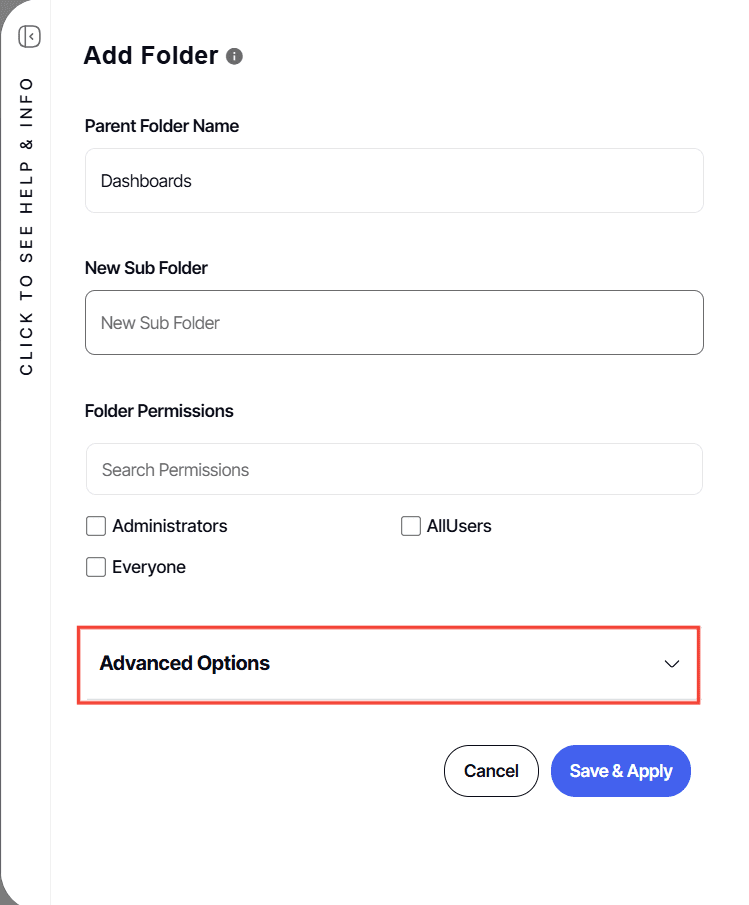Click the Add Folder heading

[x=150, y=56]
